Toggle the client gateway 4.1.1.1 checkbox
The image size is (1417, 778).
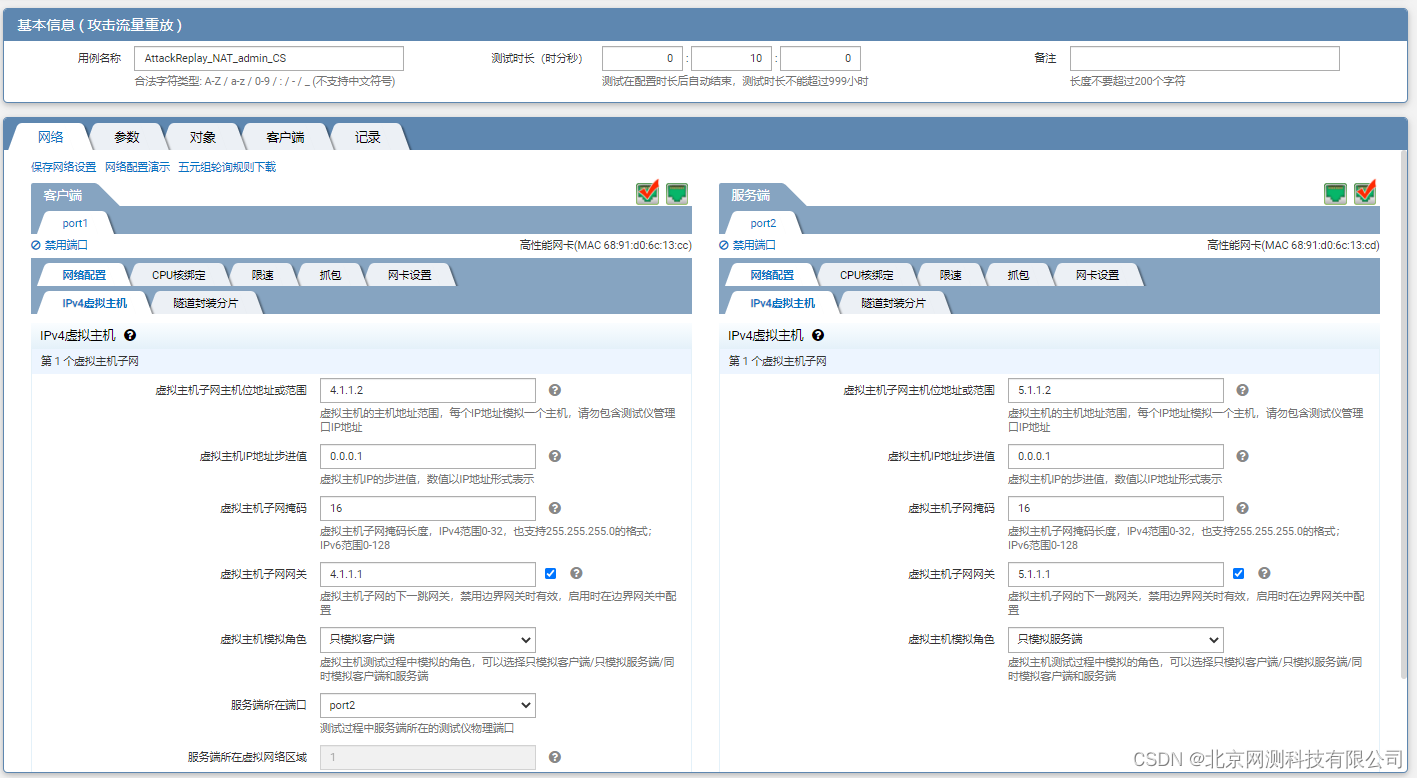pos(551,574)
